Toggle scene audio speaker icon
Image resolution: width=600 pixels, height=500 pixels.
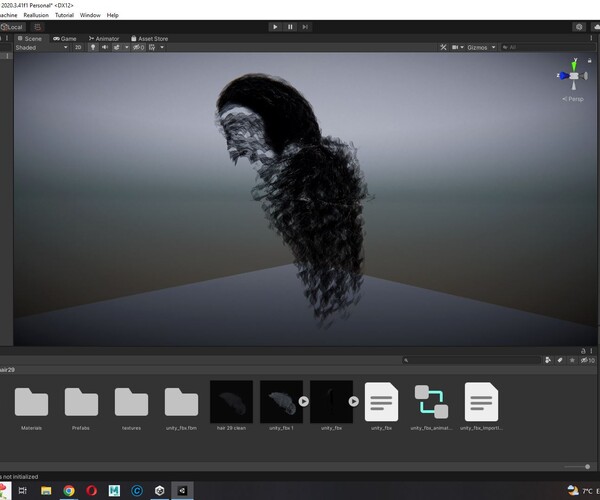click(x=105, y=47)
